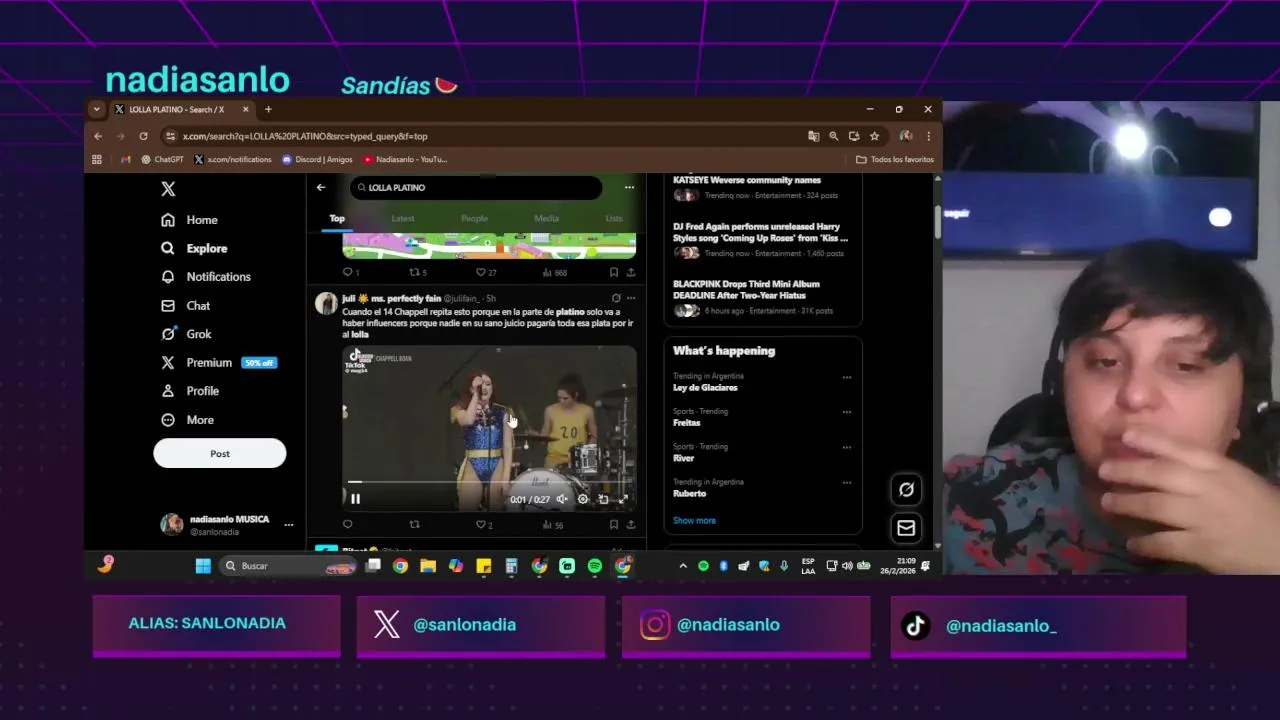Switch to the Media search tab

pos(546,219)
